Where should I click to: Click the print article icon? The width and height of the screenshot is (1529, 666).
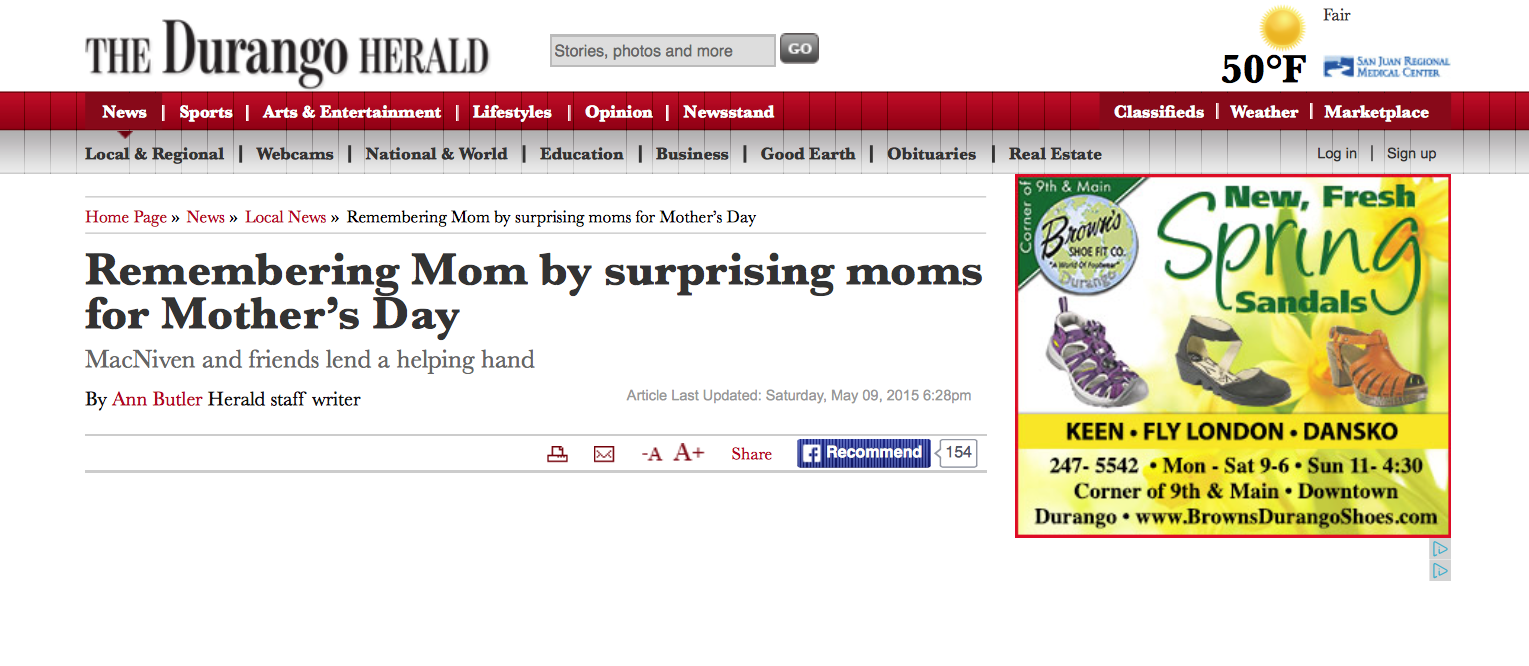coord(557,454)
